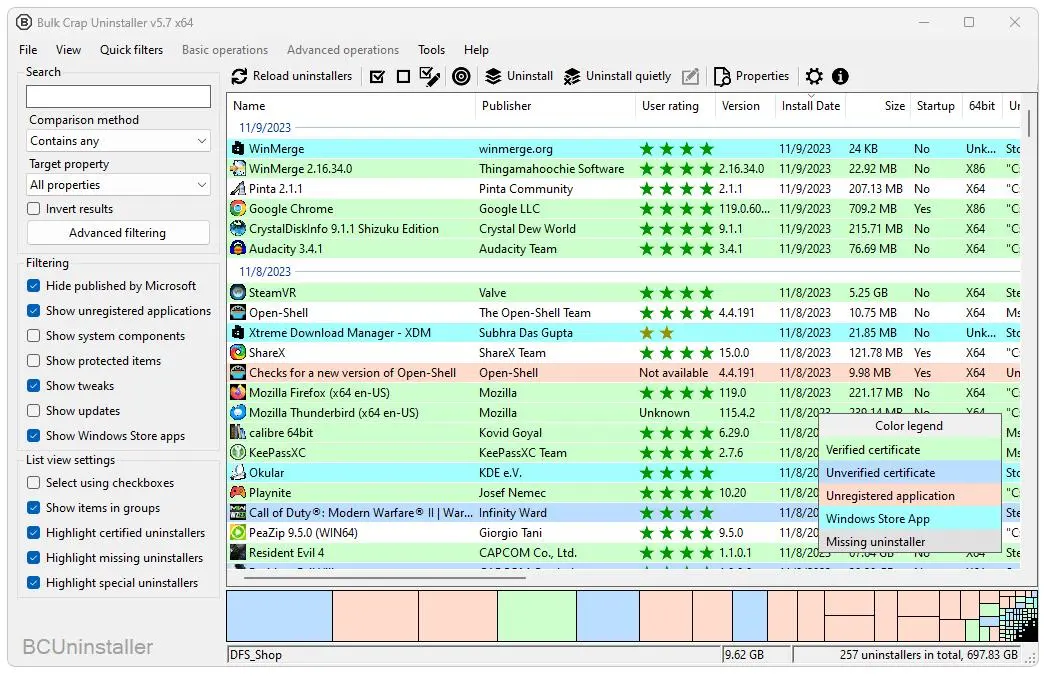Toggle Show Windows Store apps checkbox
Image resolution: width=1046 pixels, height=678 pixels.
coord(33,436)
